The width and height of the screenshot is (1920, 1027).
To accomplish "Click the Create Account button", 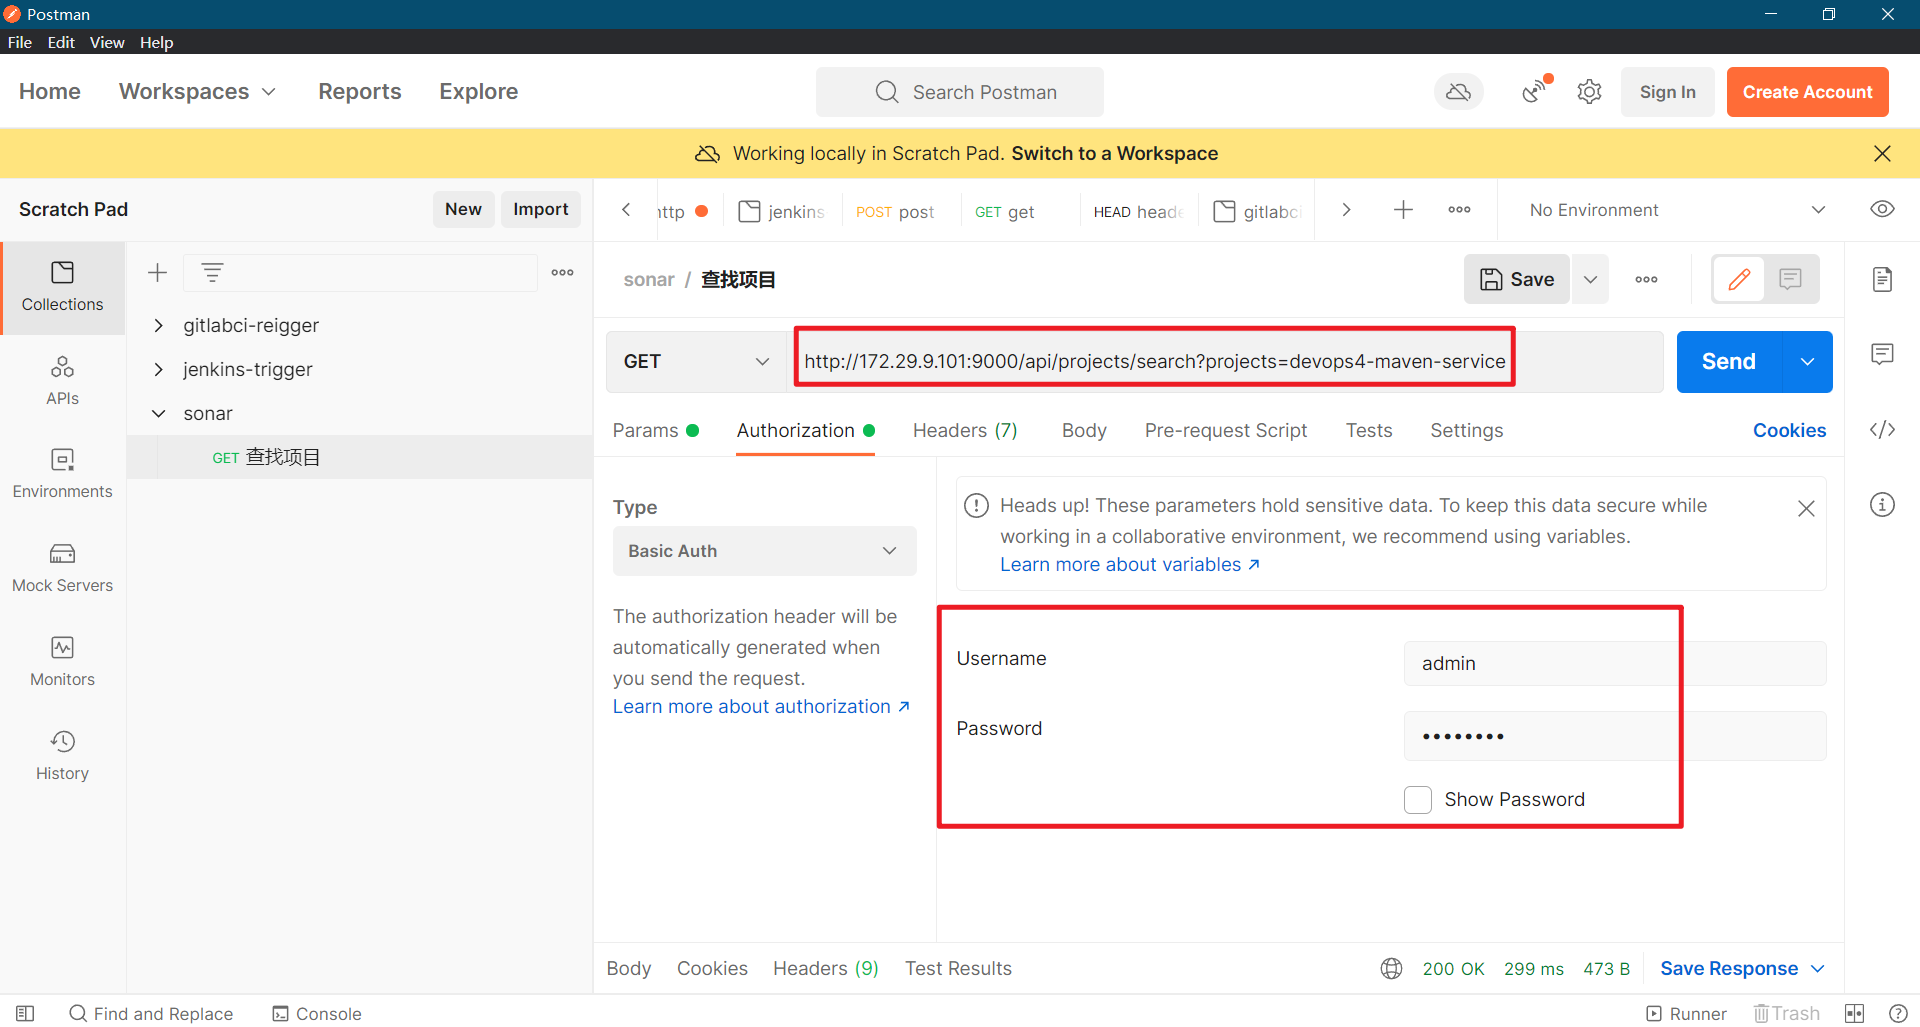I will click(1807, 92).
